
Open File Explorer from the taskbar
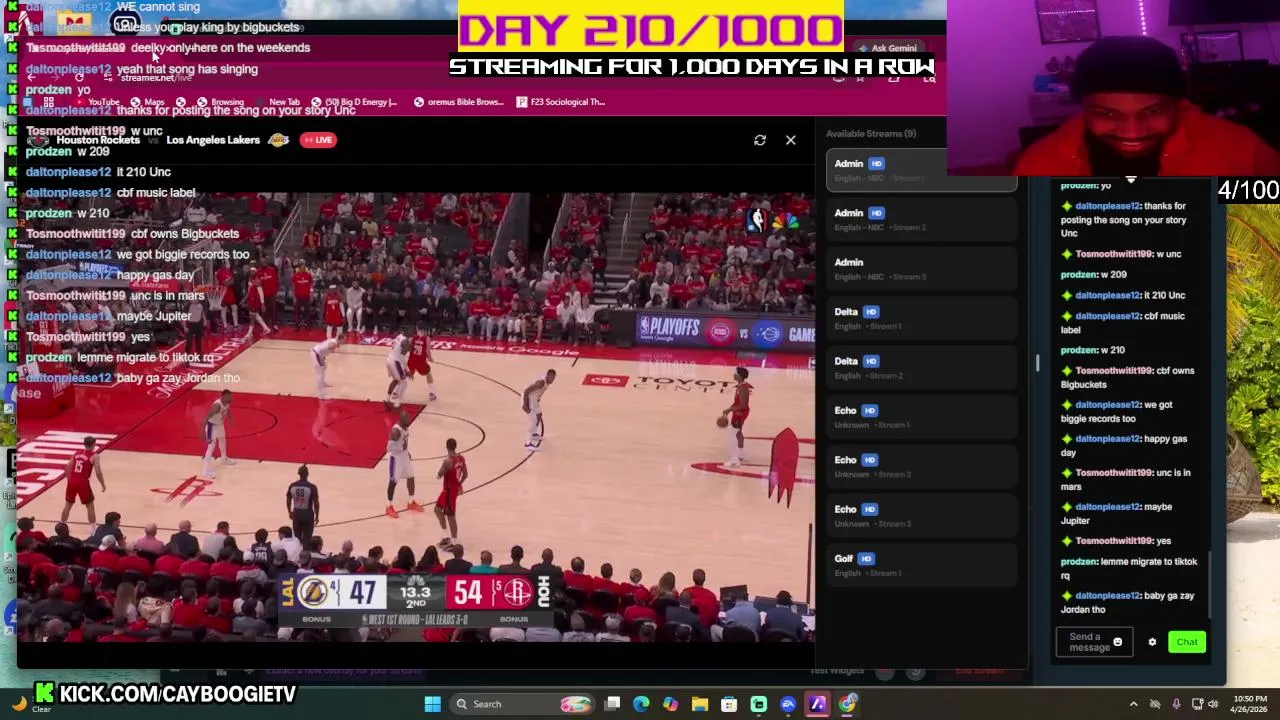pos(700,704)
